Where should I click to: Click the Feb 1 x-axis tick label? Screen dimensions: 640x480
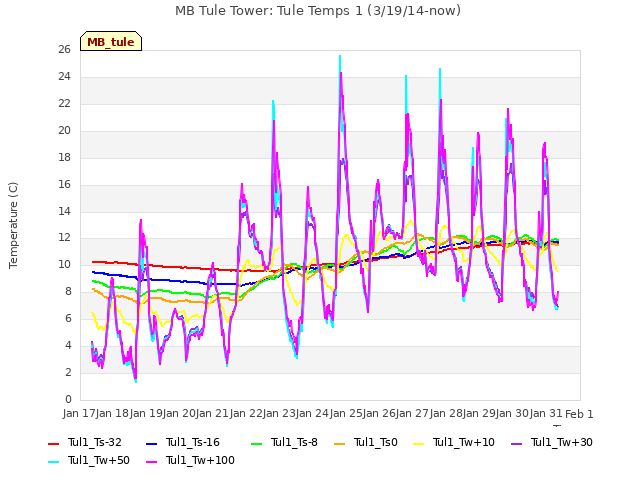[579, 414]
